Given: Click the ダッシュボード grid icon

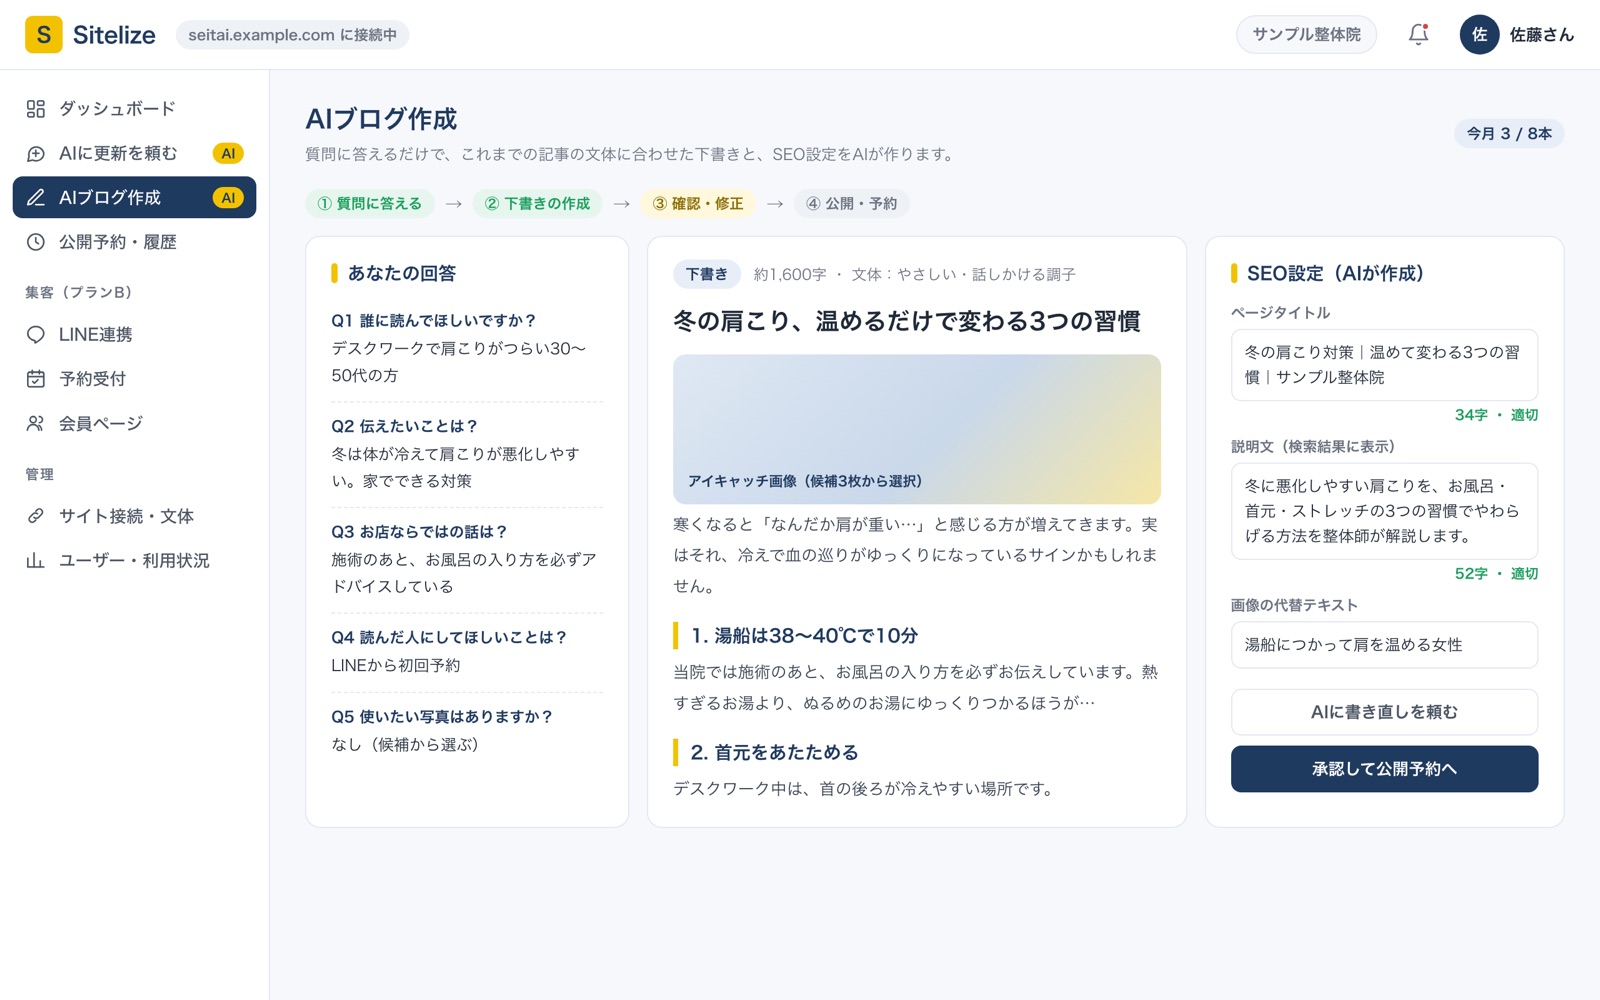Looking at the screenshot, I should (x=36, y=109).
